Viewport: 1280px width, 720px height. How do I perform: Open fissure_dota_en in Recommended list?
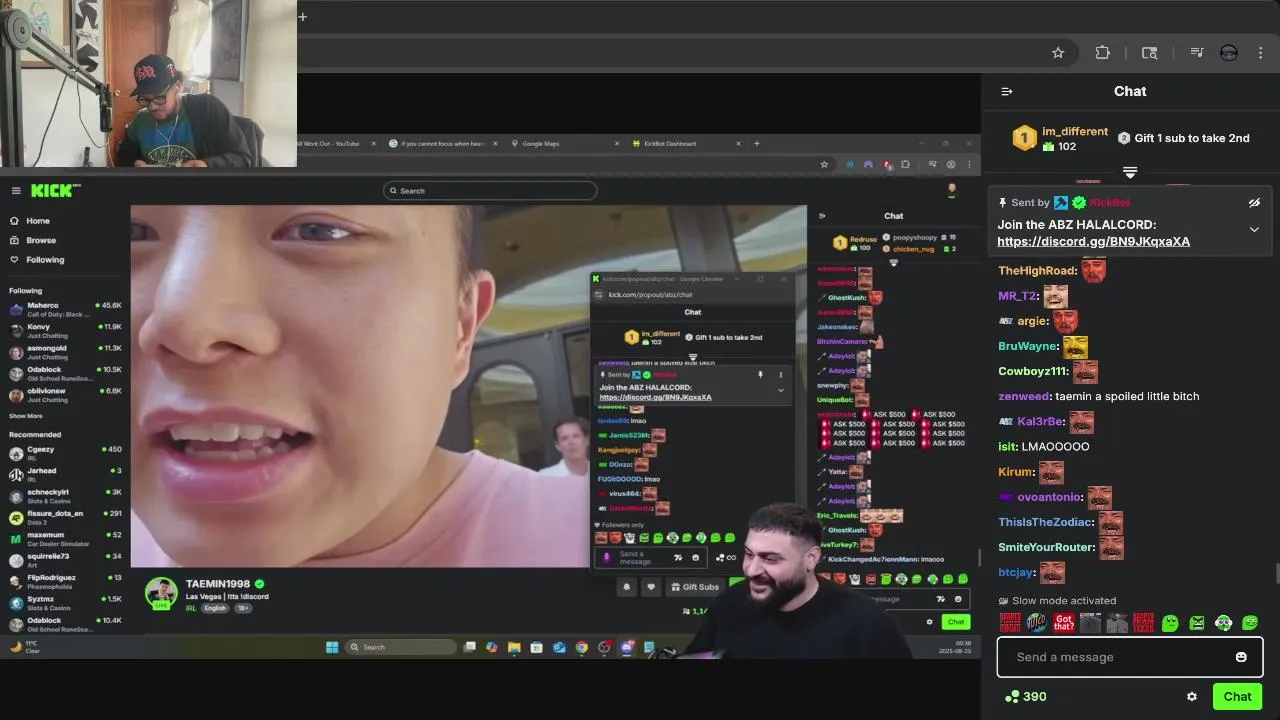66,517
